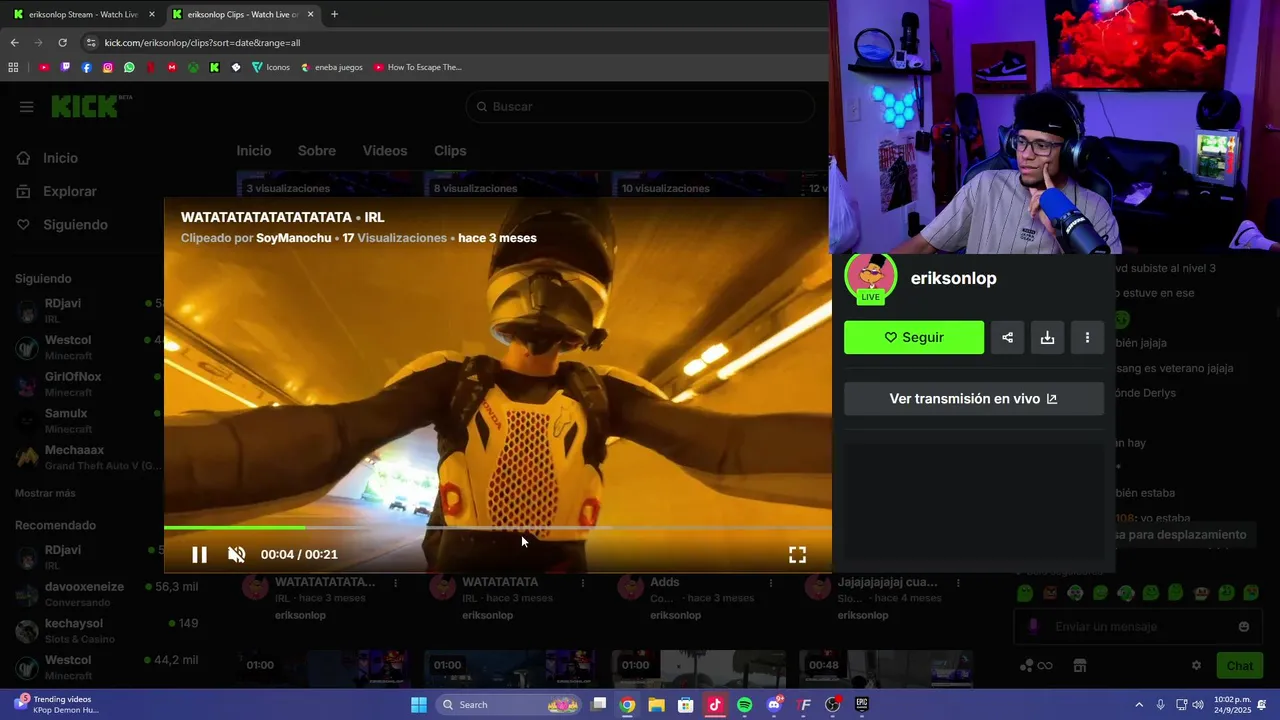Screen dimensions: 1280x720
Task: Close the eriksonlop Clips browser tab
Action: coord(311,14)
